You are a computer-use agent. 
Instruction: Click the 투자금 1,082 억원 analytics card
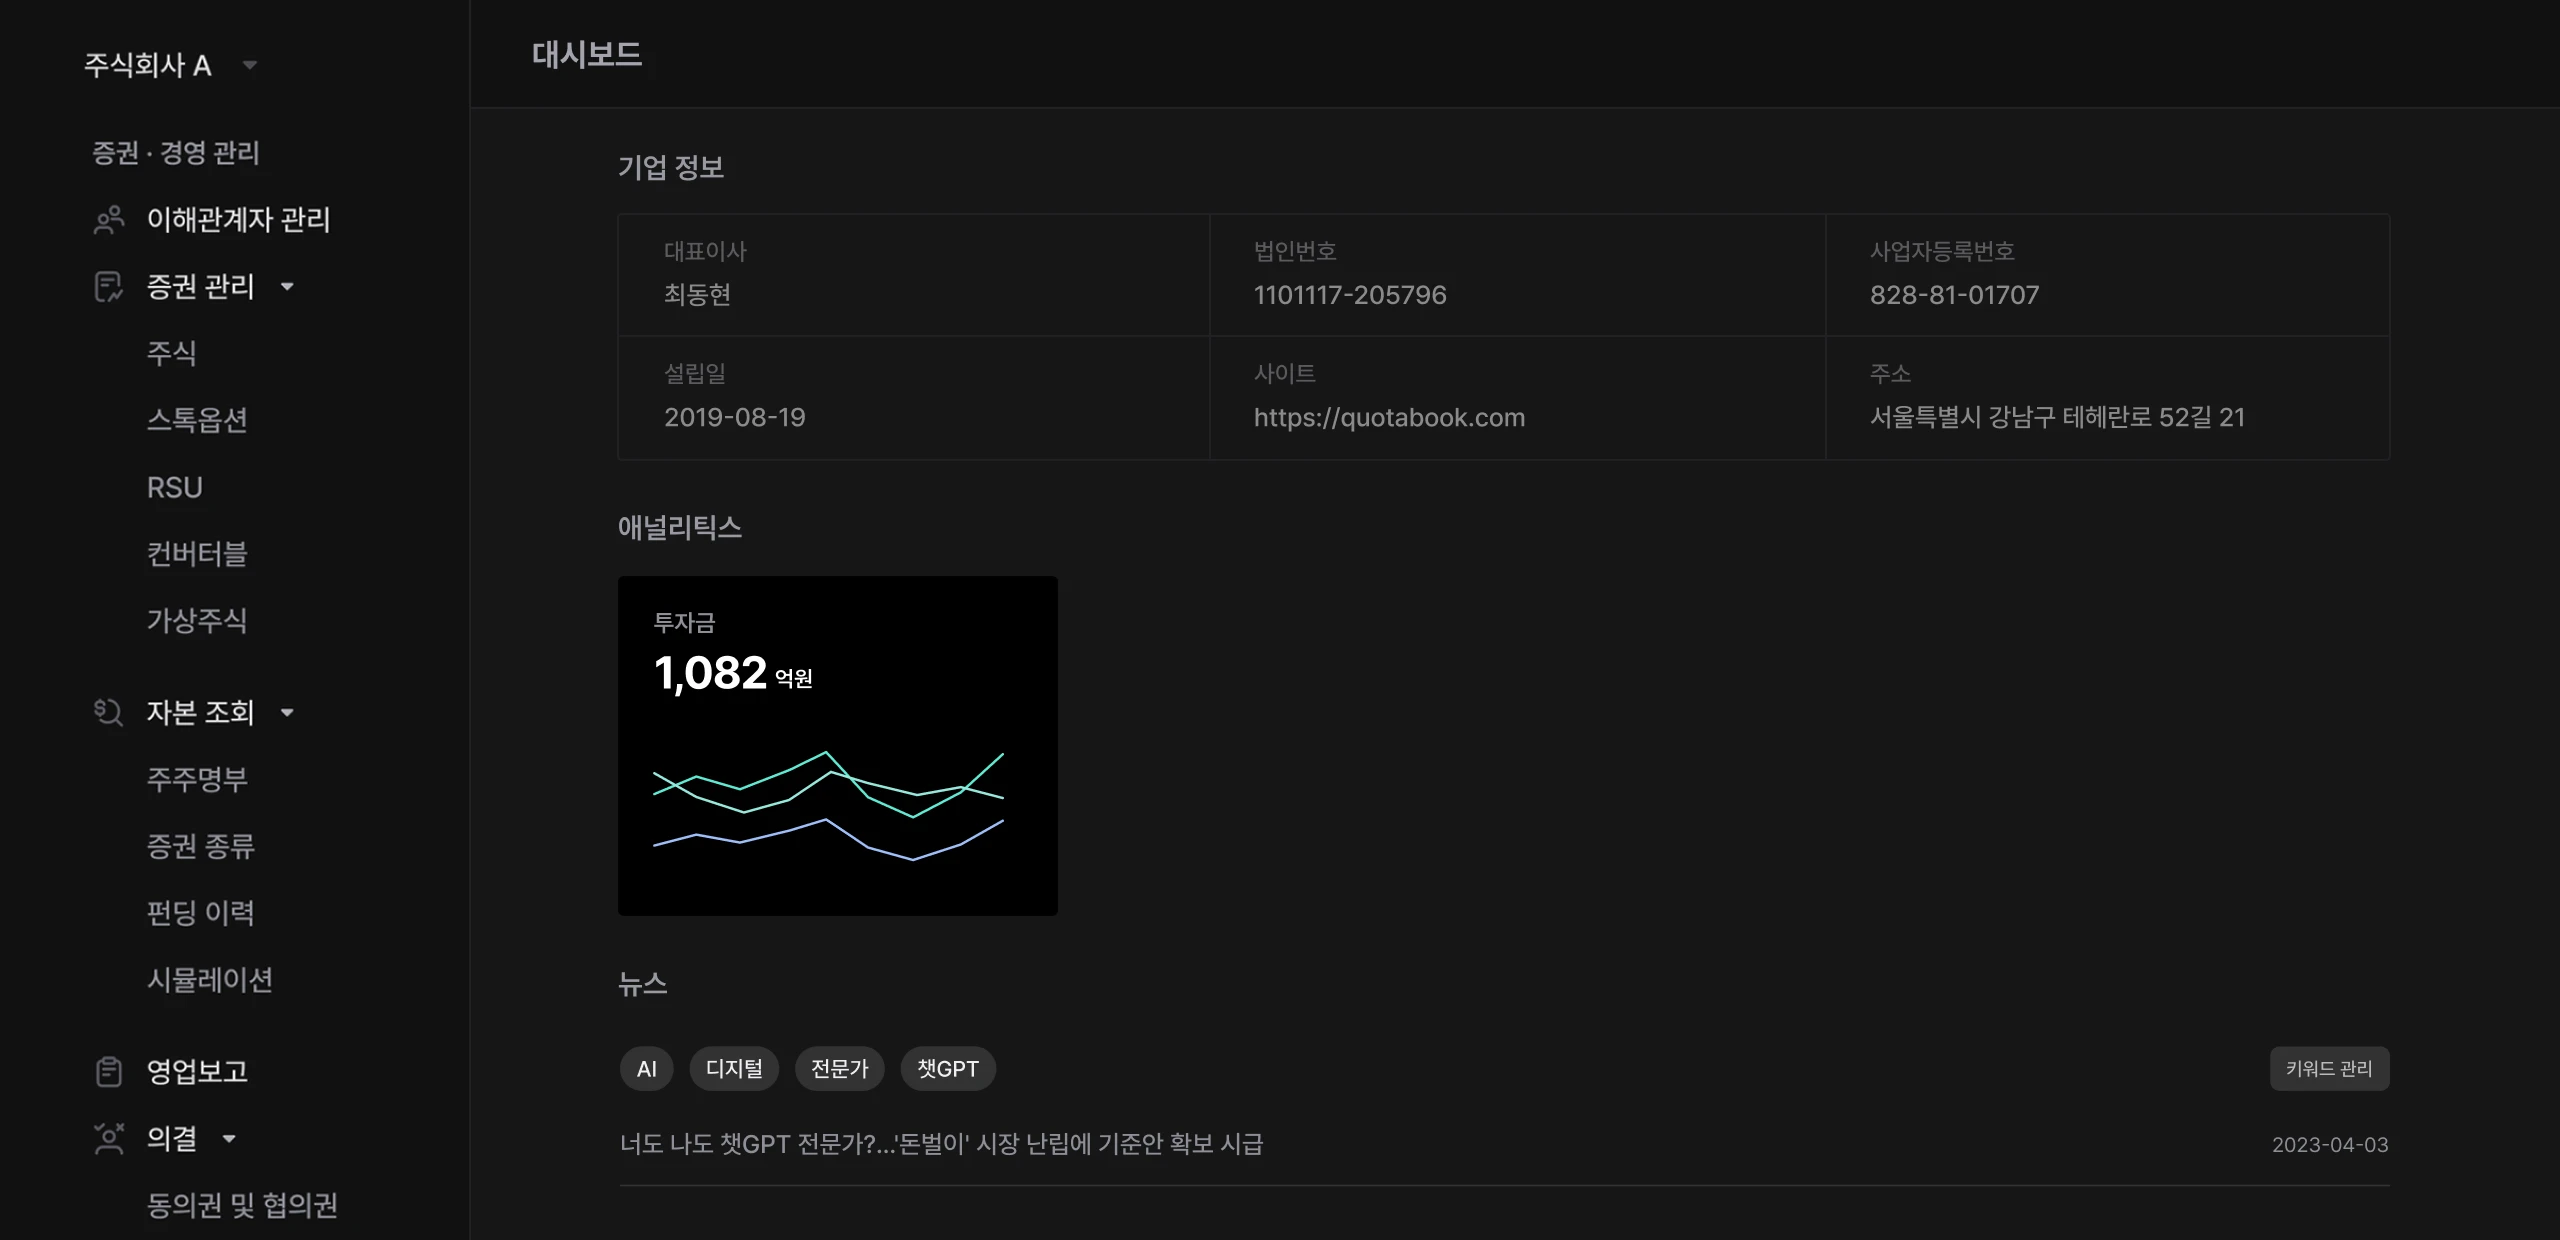(838, 746)
